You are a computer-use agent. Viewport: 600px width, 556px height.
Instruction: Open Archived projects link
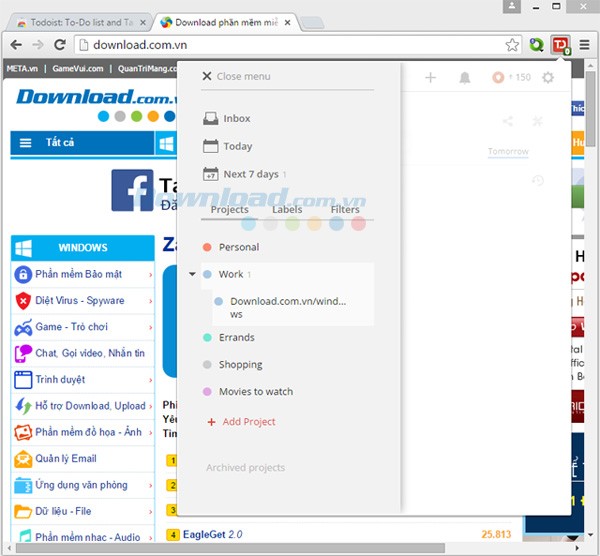245,467
